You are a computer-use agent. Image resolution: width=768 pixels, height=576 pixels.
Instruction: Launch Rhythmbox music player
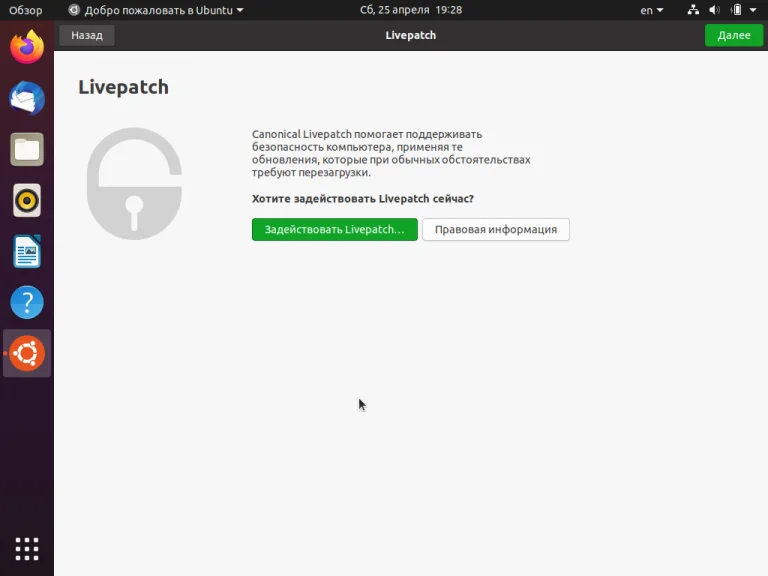(x=27, y=200)
